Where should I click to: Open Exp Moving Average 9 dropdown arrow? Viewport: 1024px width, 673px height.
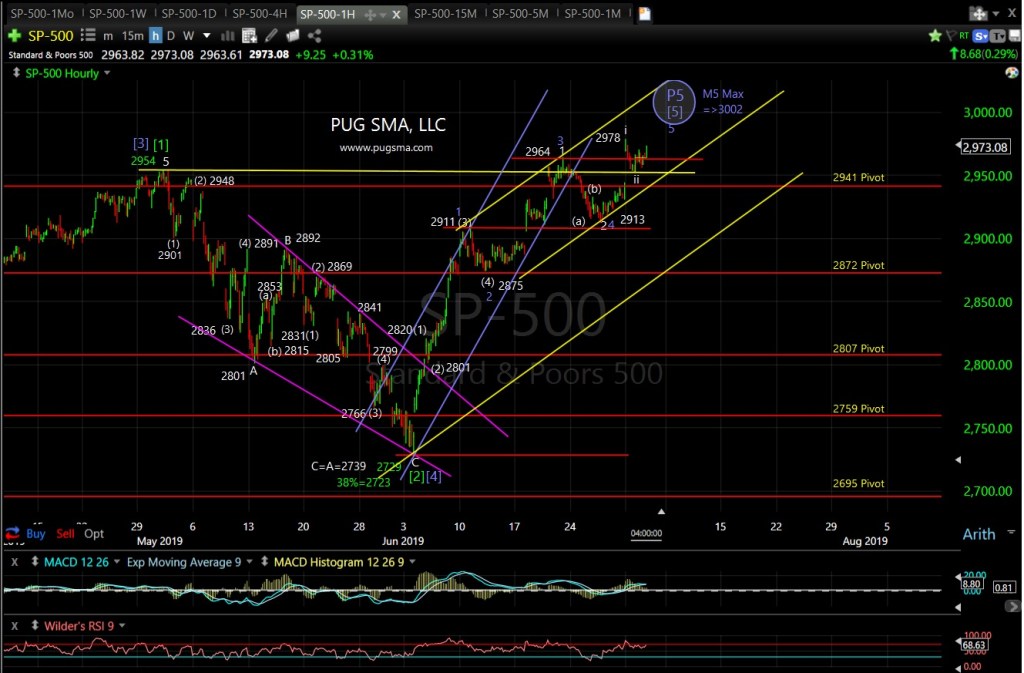pyautogui.click(x=249, y=561)
